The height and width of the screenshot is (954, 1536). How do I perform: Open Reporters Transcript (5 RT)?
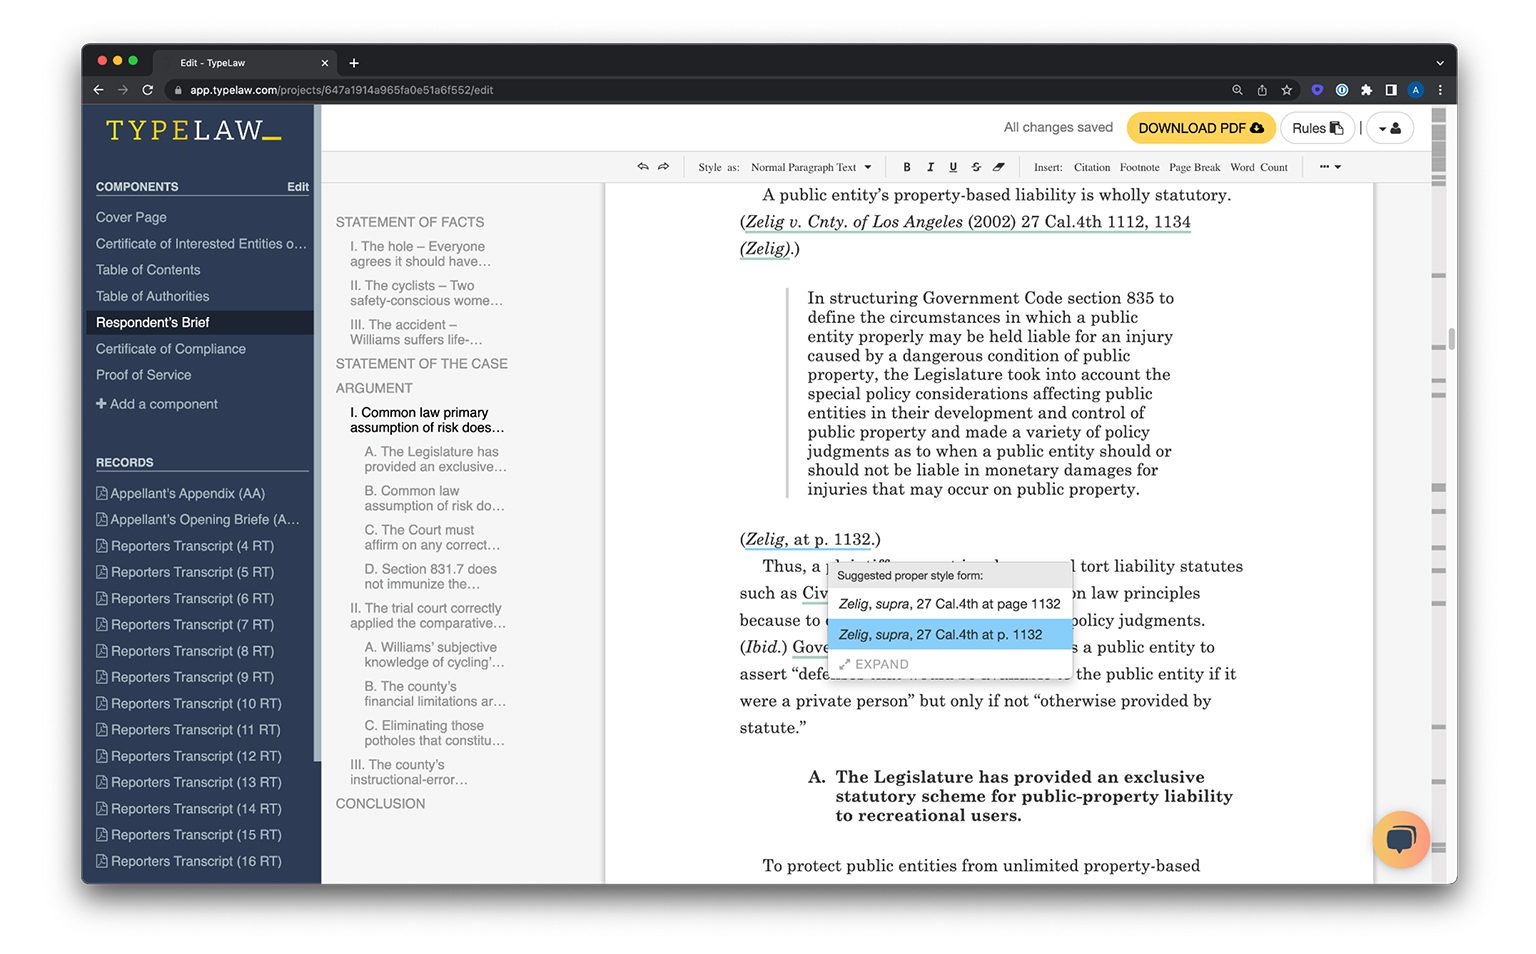pos(185,572)
